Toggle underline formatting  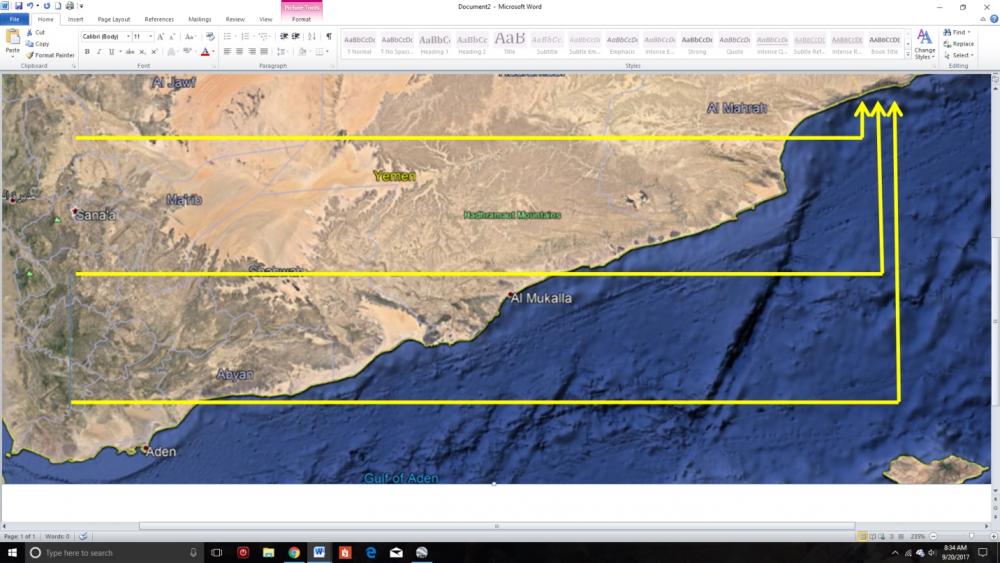(x=111, y=52)
